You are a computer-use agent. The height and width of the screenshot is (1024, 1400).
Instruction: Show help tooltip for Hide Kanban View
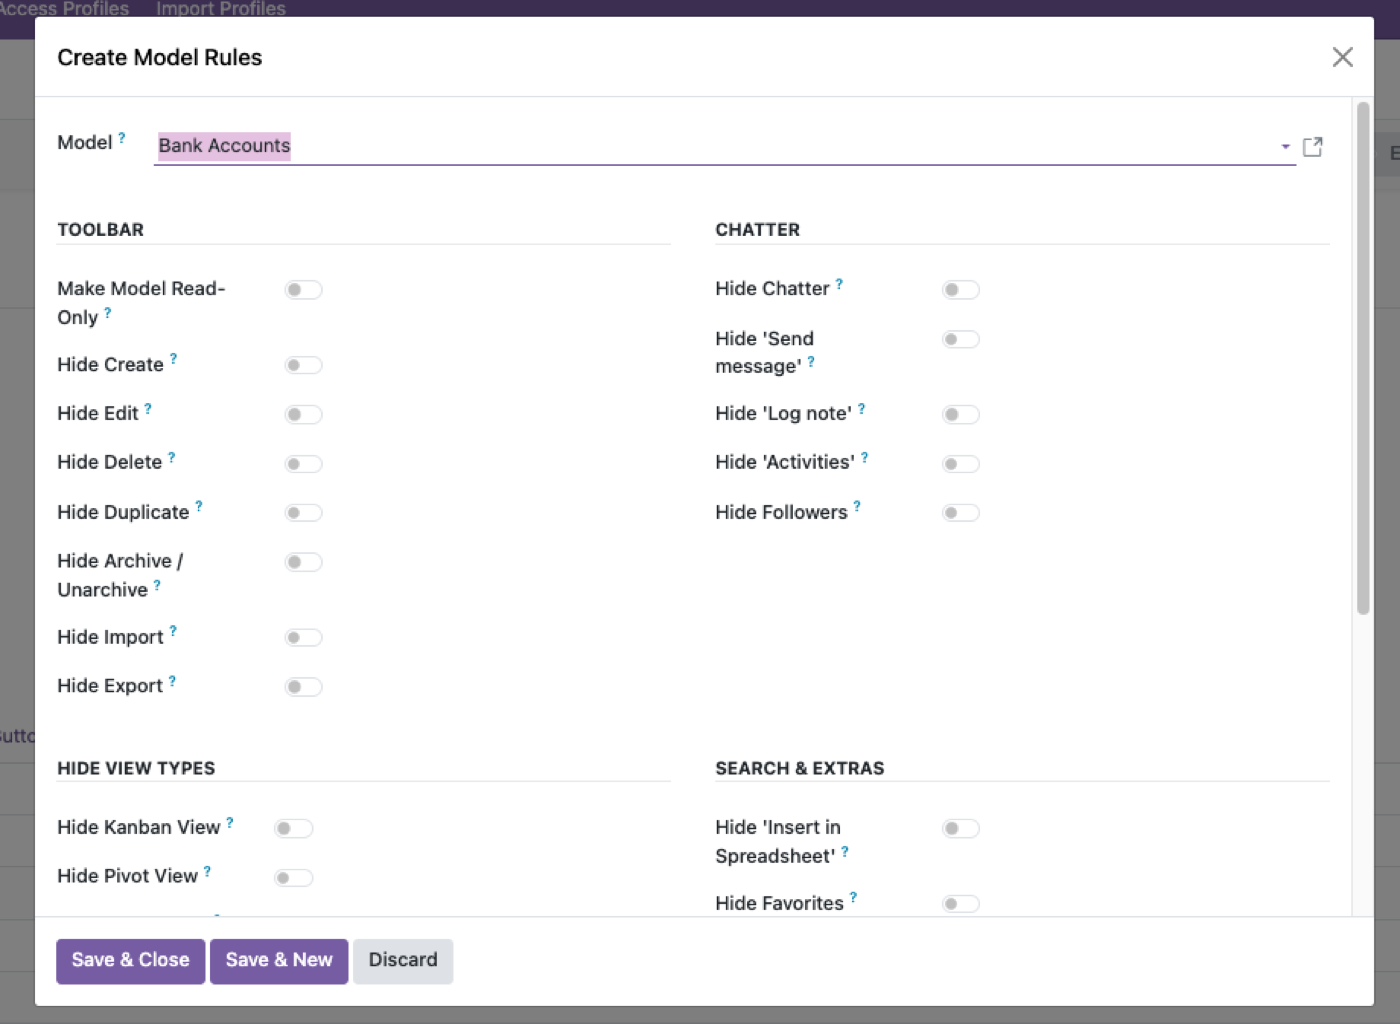point(230,822)
